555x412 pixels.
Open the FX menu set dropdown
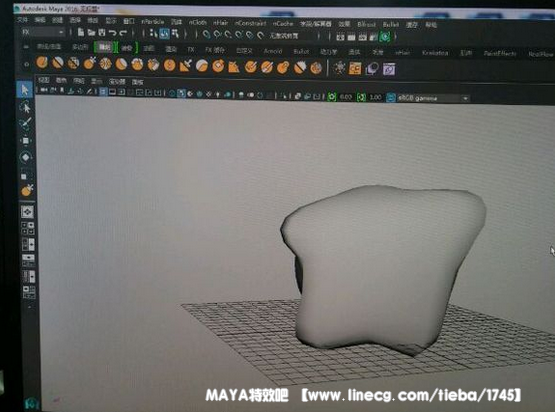[42, 32]
